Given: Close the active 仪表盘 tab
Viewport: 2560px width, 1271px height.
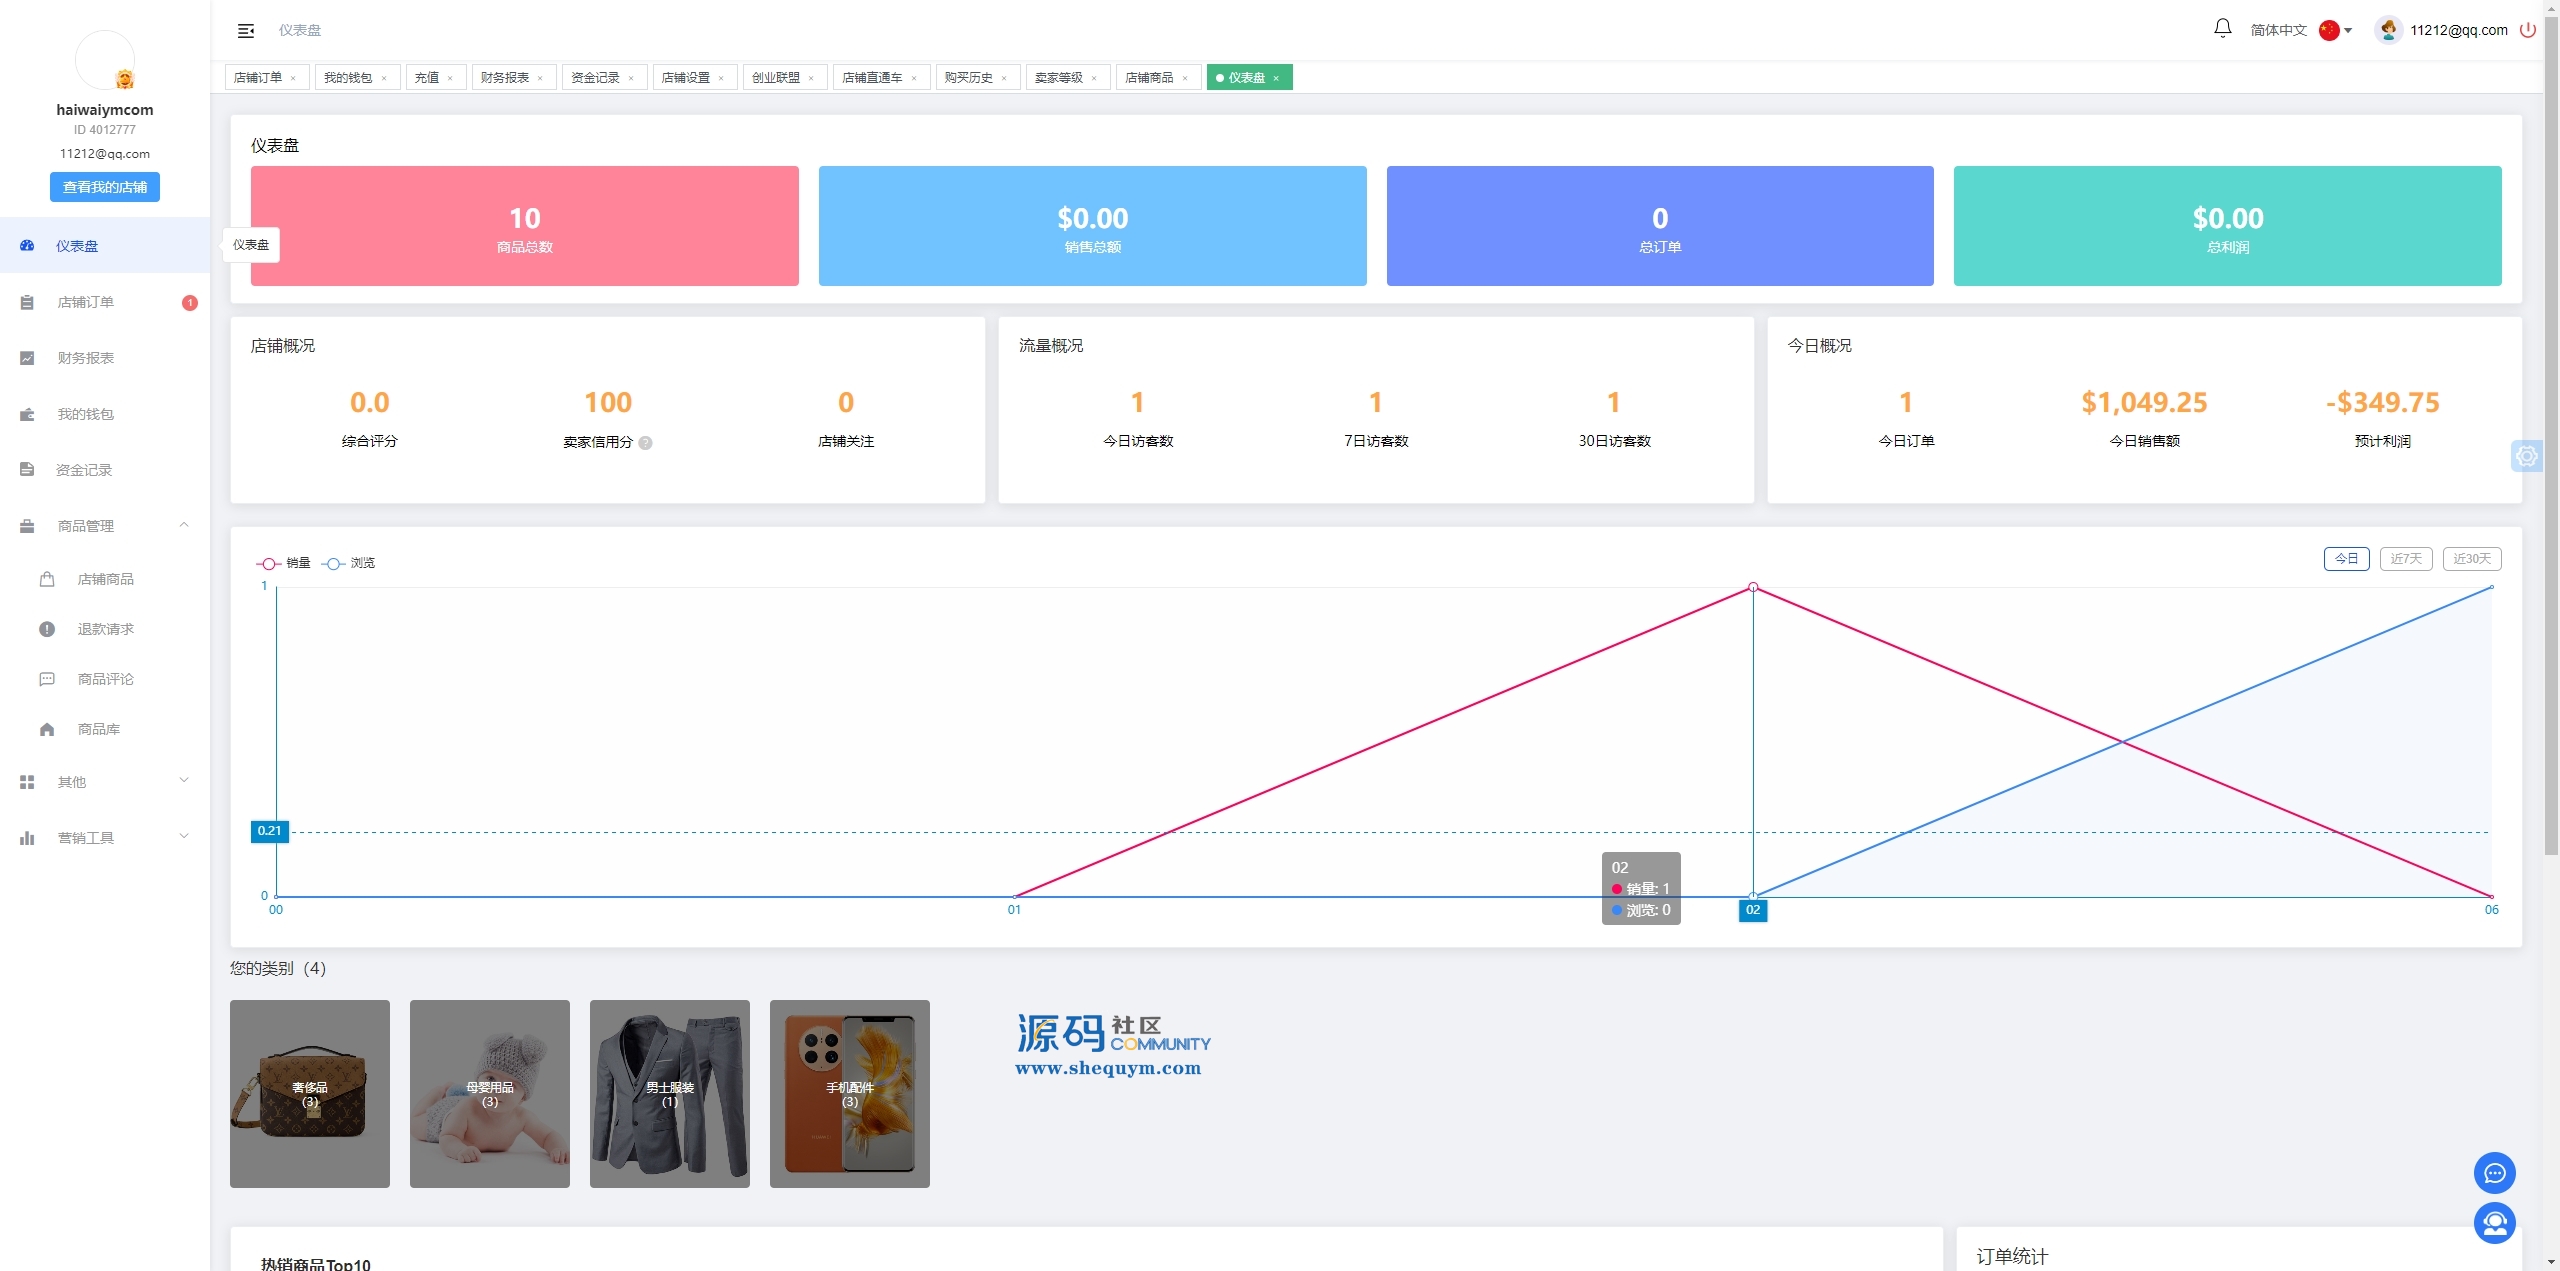Looking at the screenshot, I should coord(1276,78).
